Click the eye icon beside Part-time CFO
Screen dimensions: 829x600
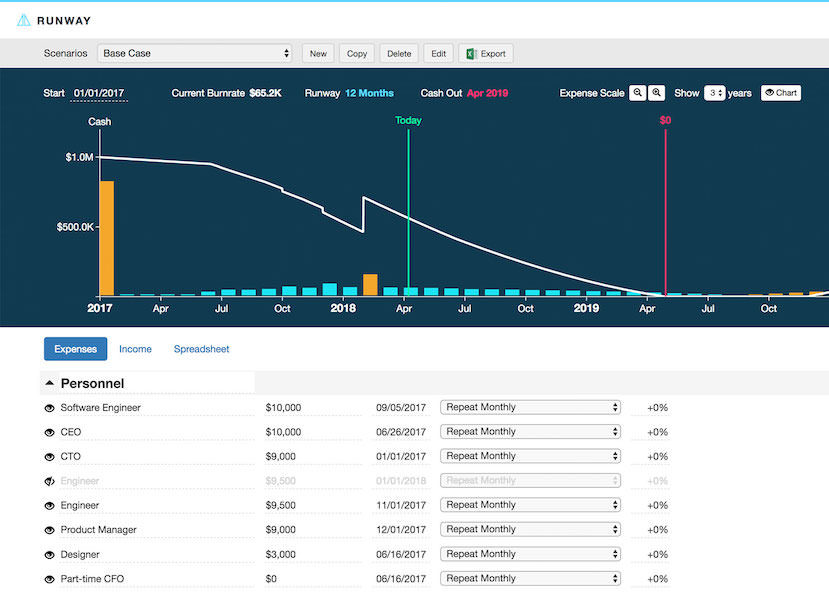(x=49, y=579)
